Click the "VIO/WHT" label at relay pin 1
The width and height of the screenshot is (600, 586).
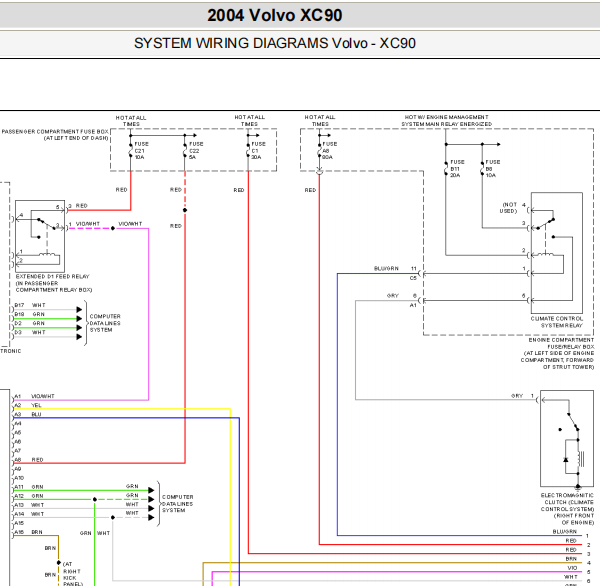[88, 224]
